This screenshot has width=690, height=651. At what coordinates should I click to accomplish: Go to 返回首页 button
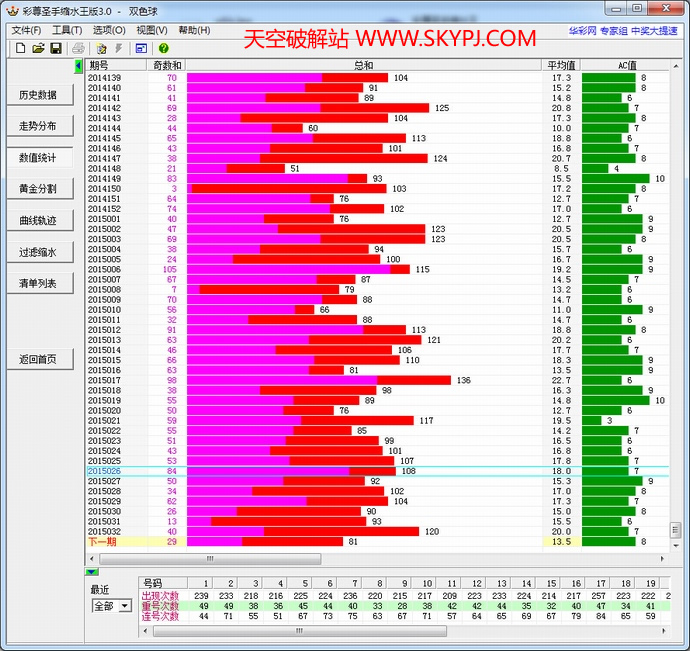pyautogui.click(x=38, y=359)
